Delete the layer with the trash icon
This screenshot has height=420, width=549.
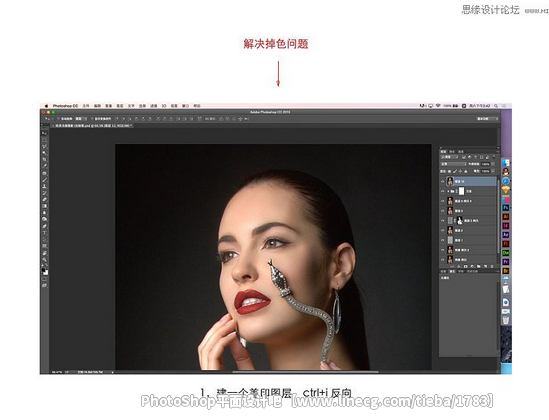click(492, 267)
